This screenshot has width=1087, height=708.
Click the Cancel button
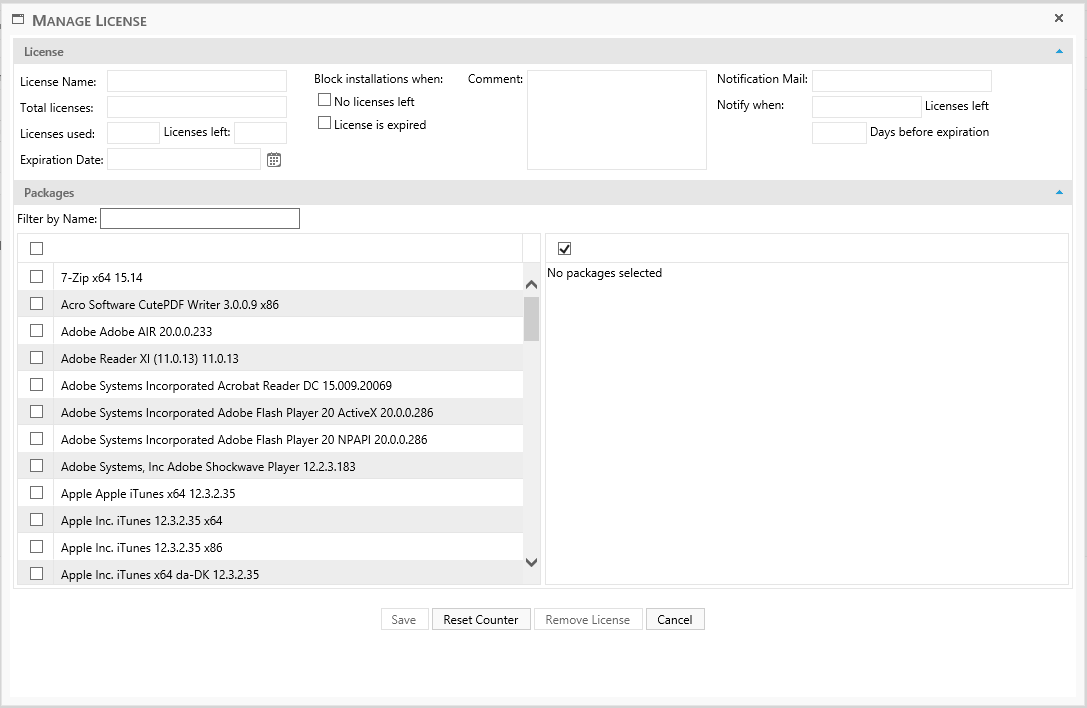[675, 619]
